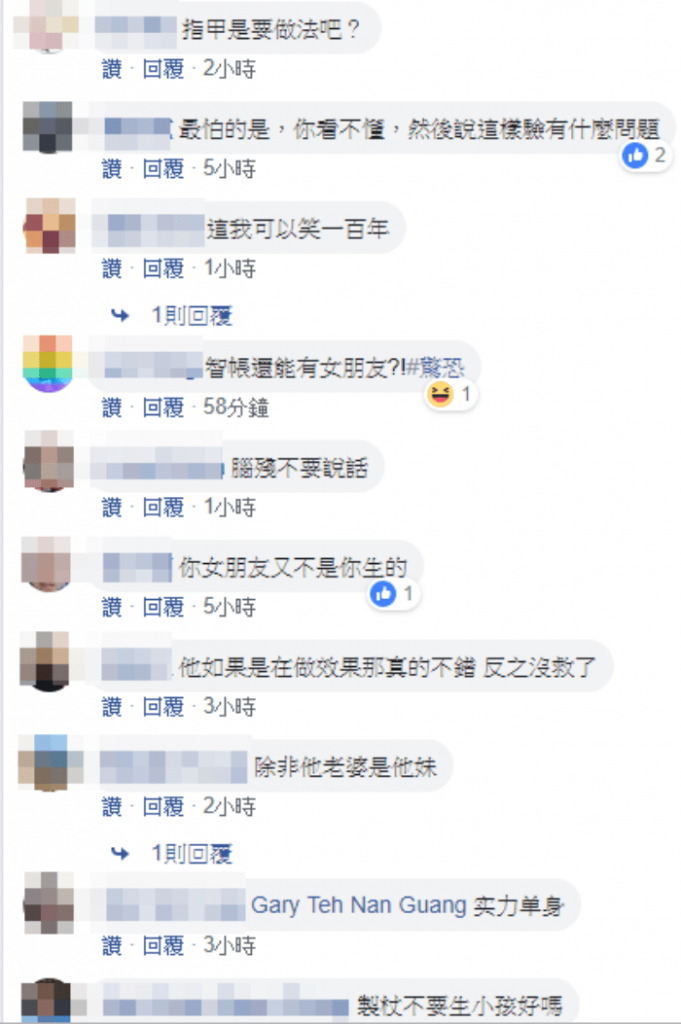Open the 58分鐘 timestamp link

[x=236, y=408]
